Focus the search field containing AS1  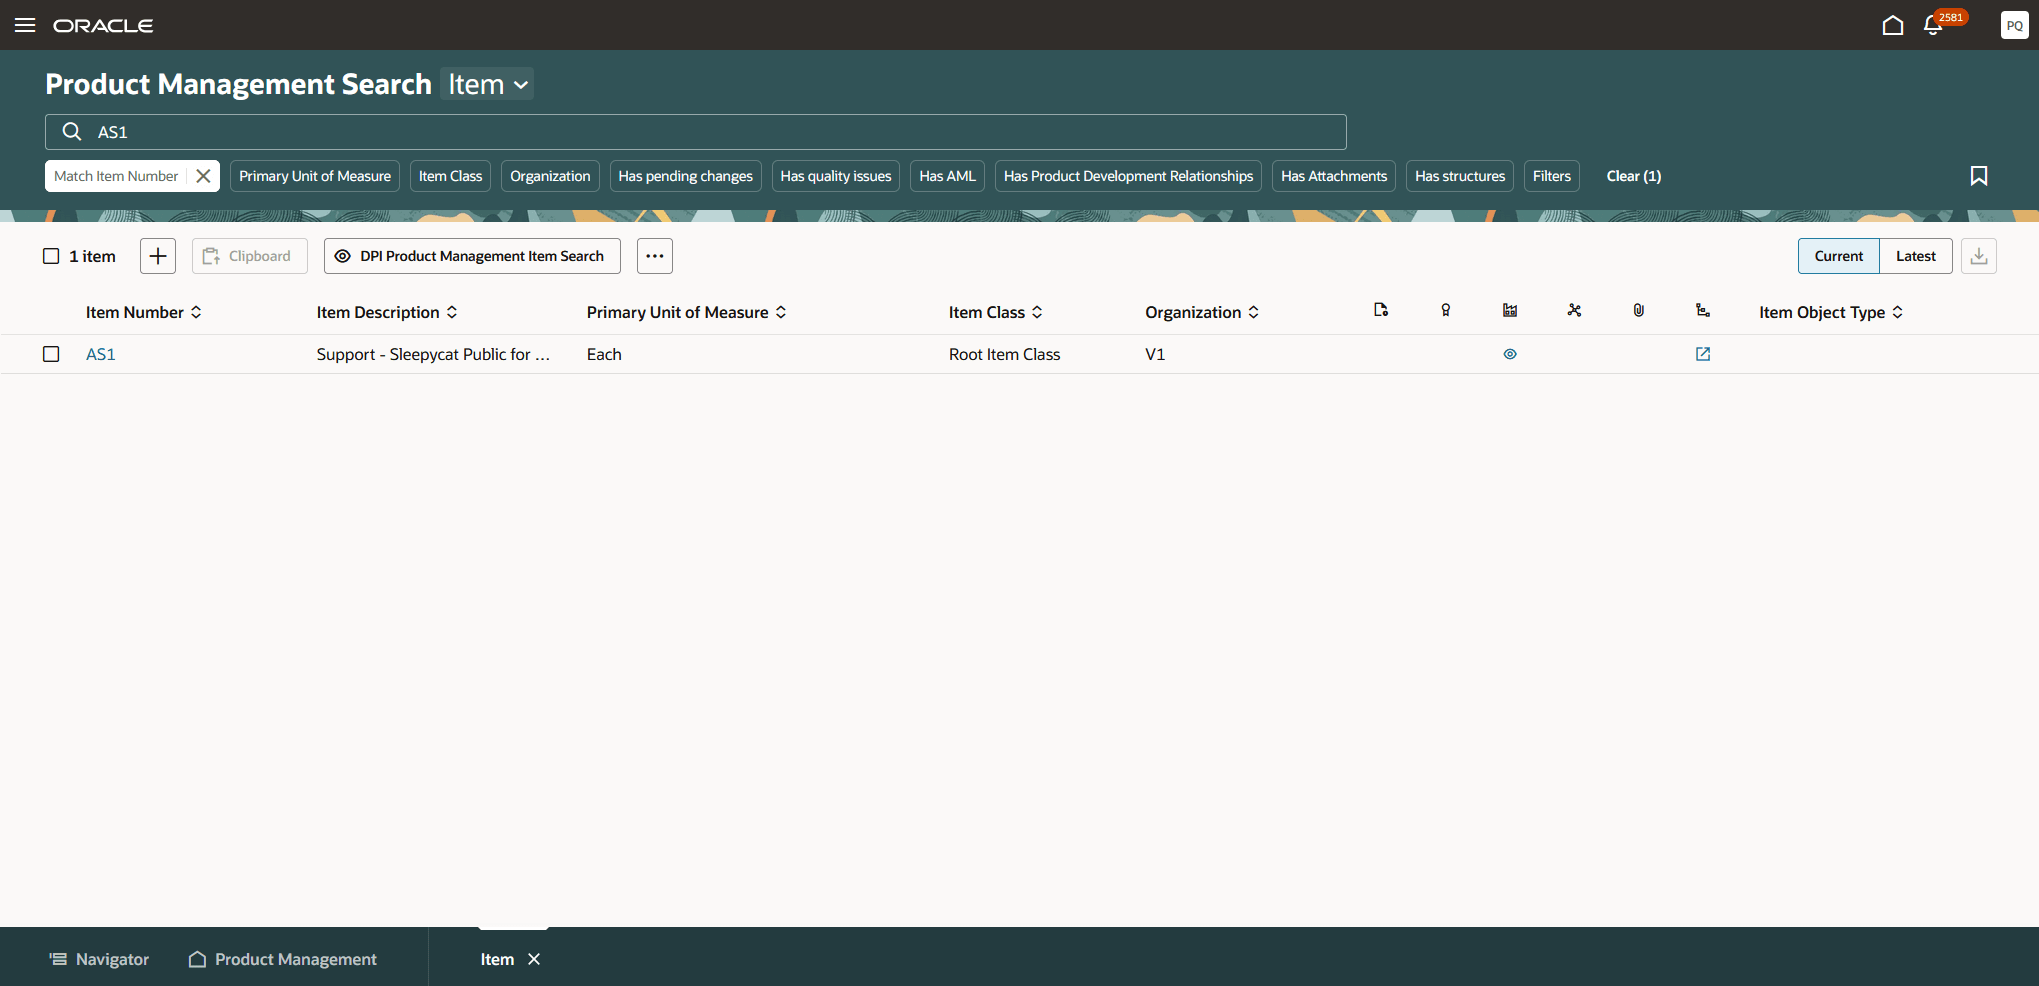696,132
